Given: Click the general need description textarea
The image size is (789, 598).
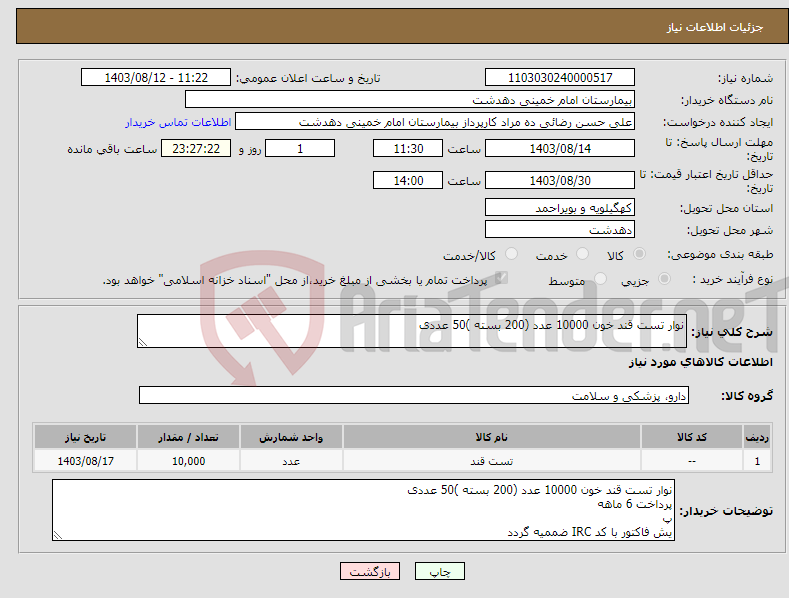Looking at the screenshot, I should 412,331.
